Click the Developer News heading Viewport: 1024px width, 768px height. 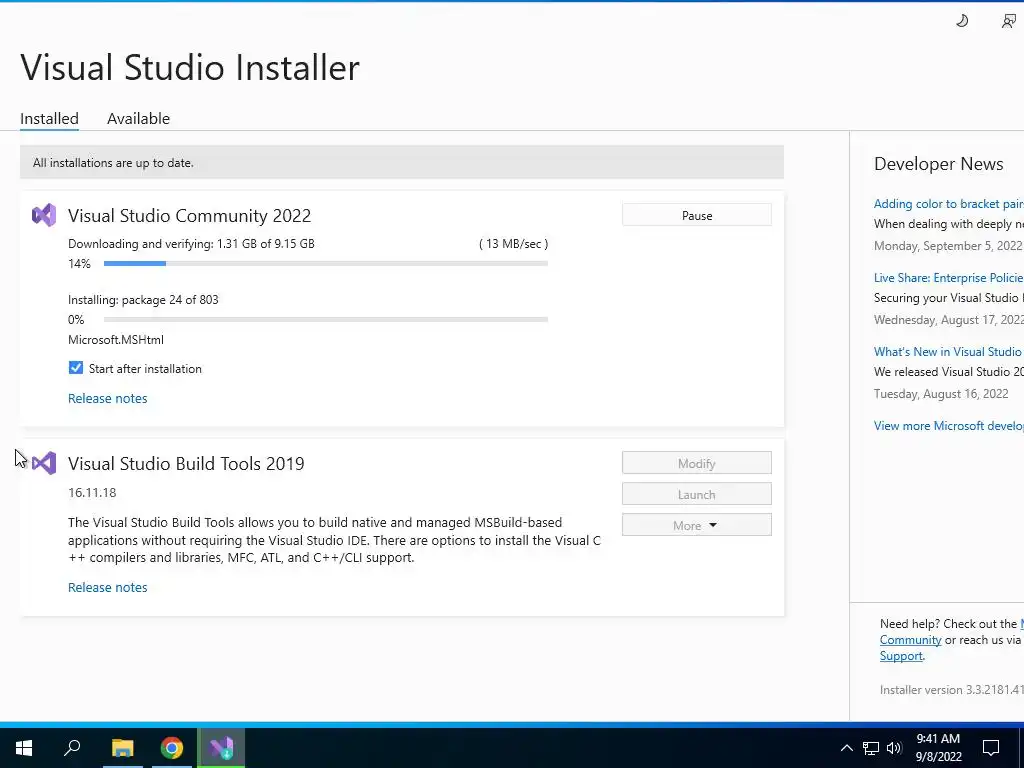click(x=938, y=163)
